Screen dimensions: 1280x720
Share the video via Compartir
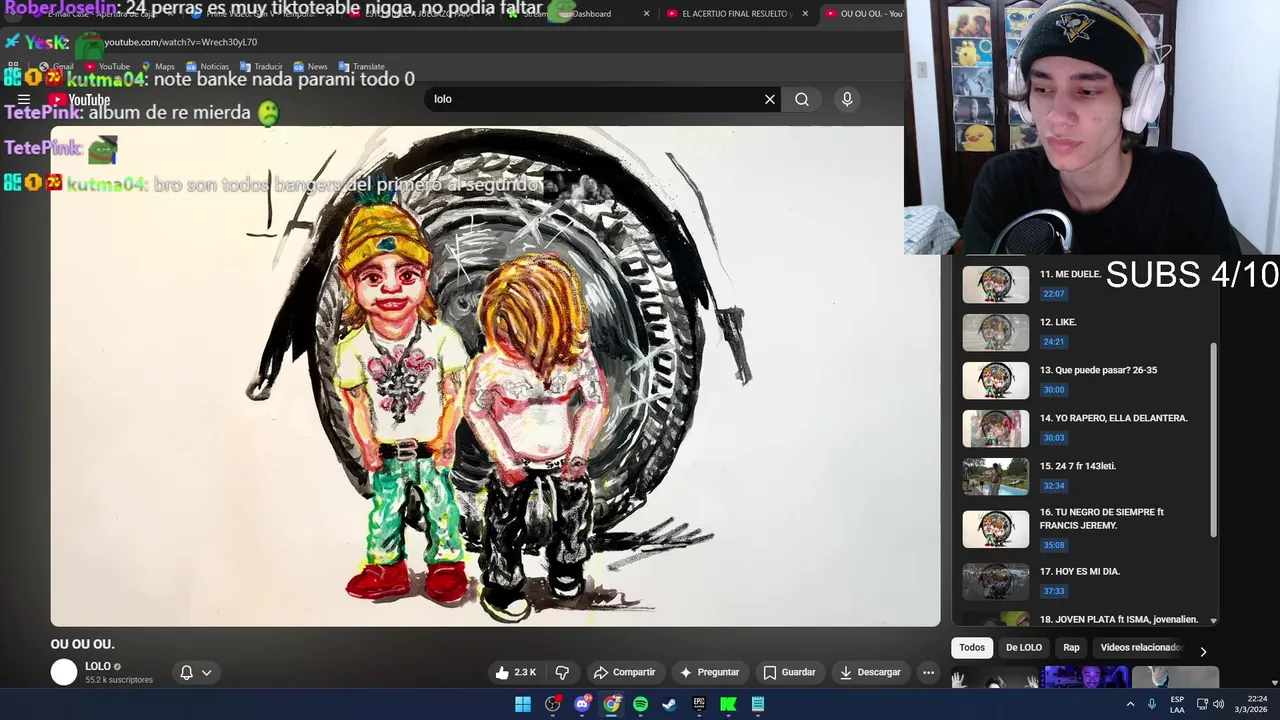625,672
